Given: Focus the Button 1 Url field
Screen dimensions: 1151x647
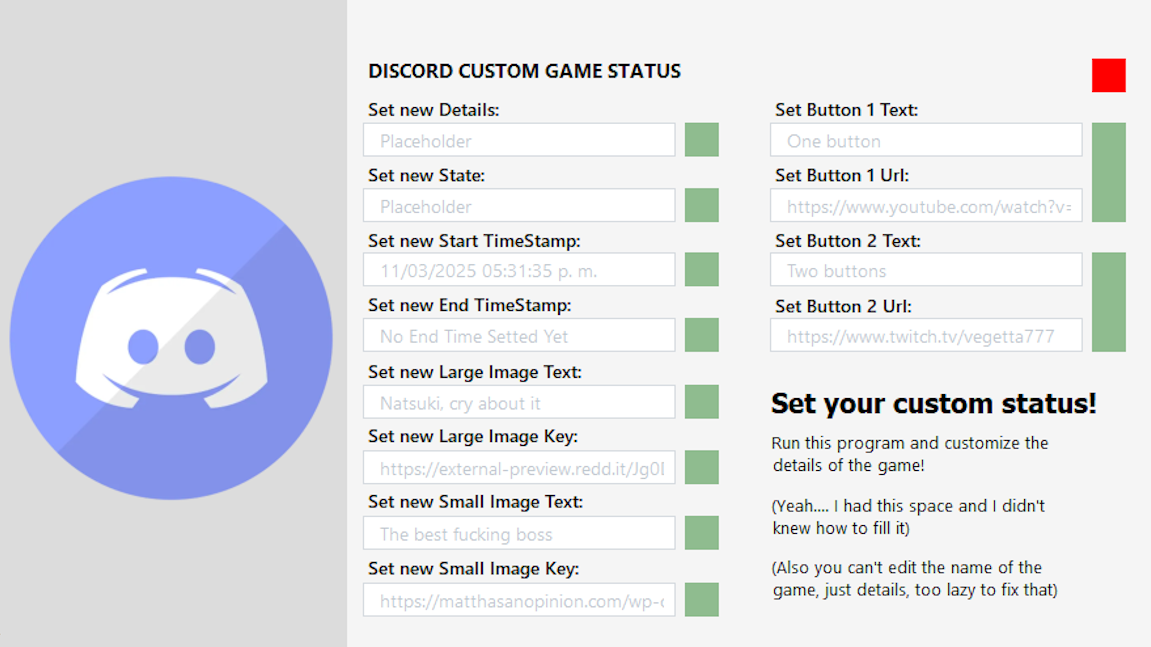Looking at the screenshot, I should tap(926, 205).
